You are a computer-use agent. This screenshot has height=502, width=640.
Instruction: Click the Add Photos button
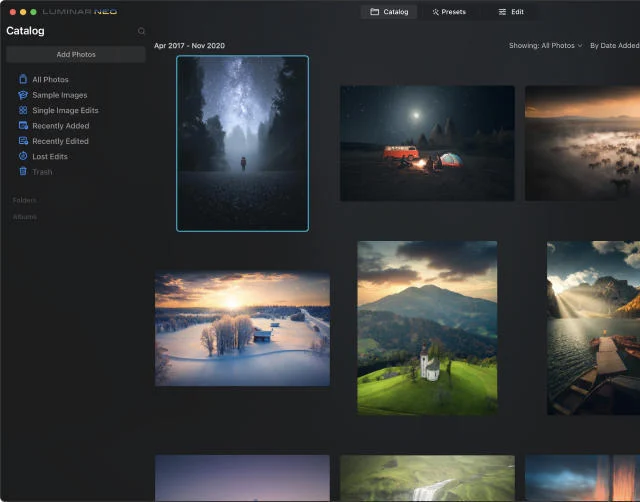76,54
